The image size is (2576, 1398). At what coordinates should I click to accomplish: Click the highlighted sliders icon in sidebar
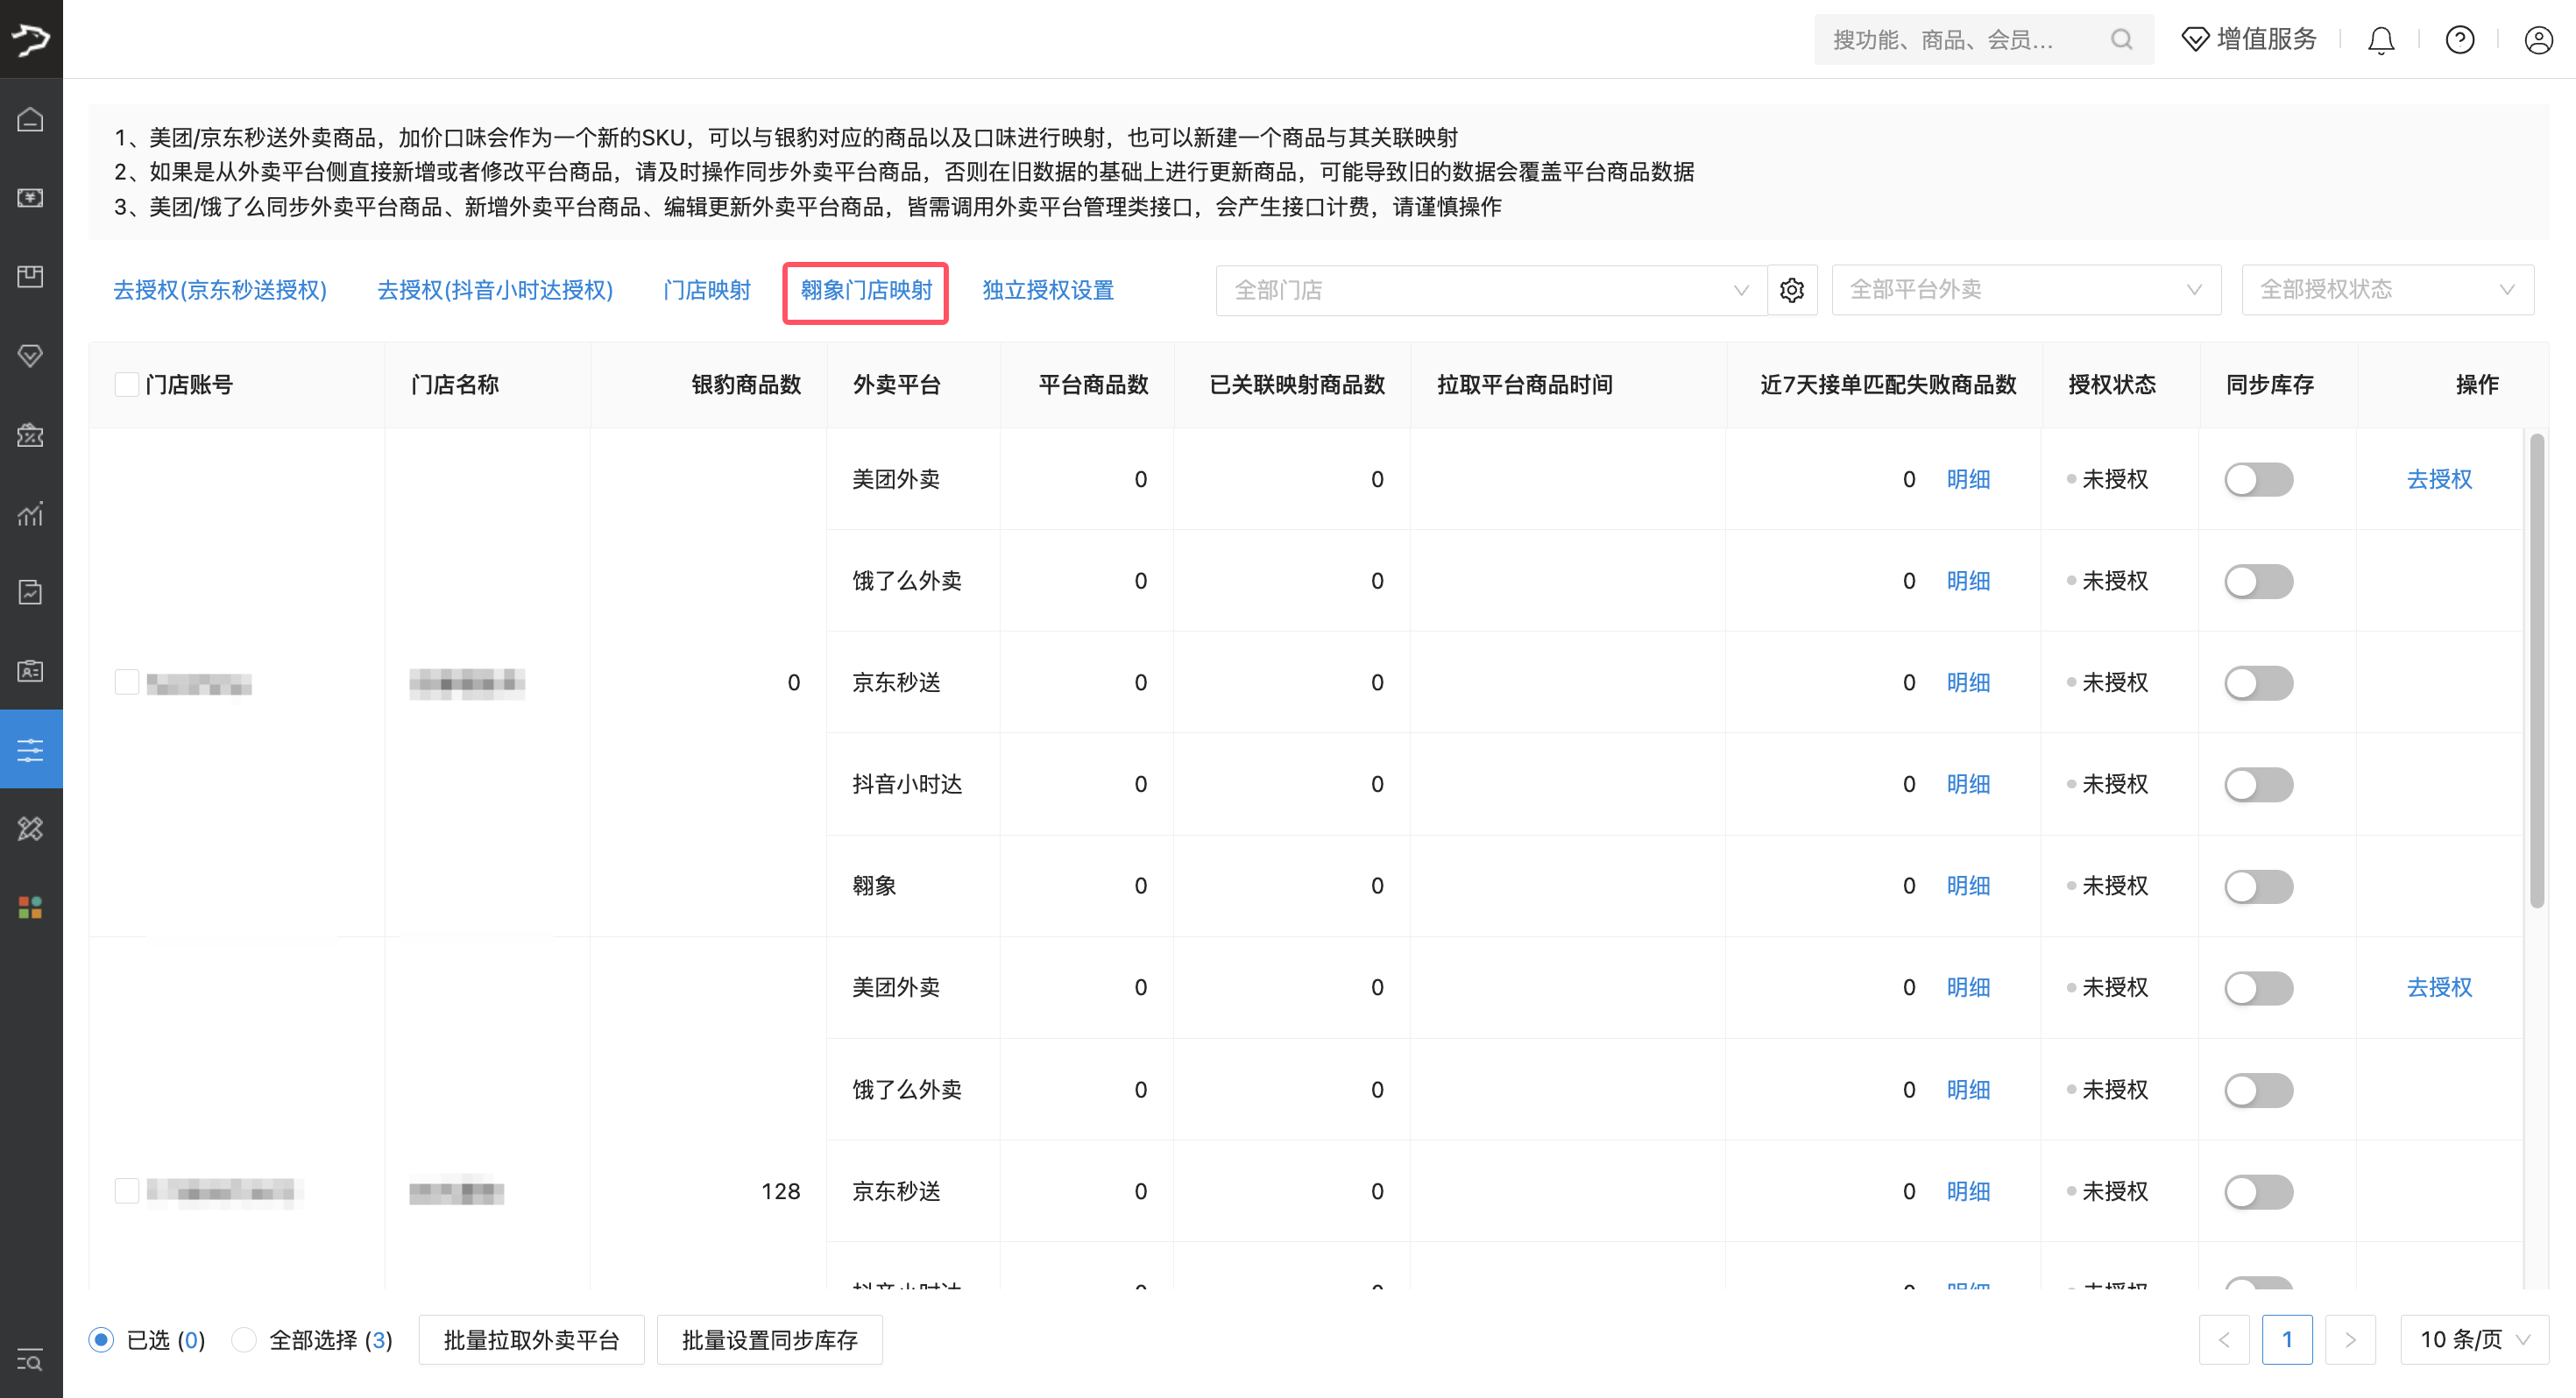pyautogui.click(x=30, y=748)
